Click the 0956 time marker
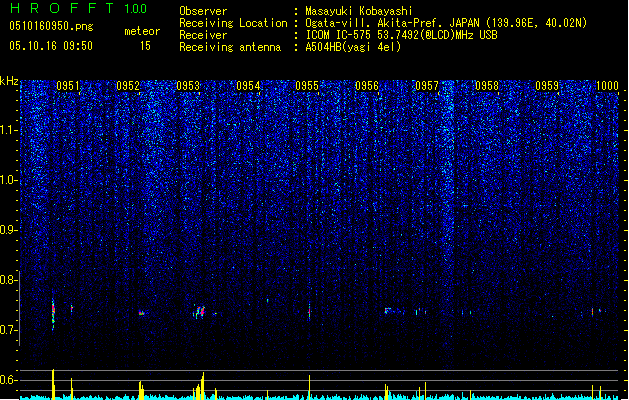The width and height of the screenshot is (629, 400). point(367,86)
